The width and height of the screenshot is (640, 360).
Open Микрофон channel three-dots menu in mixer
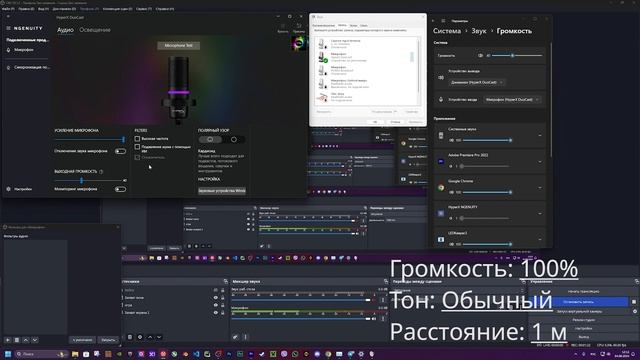click(x=383, y=318)
